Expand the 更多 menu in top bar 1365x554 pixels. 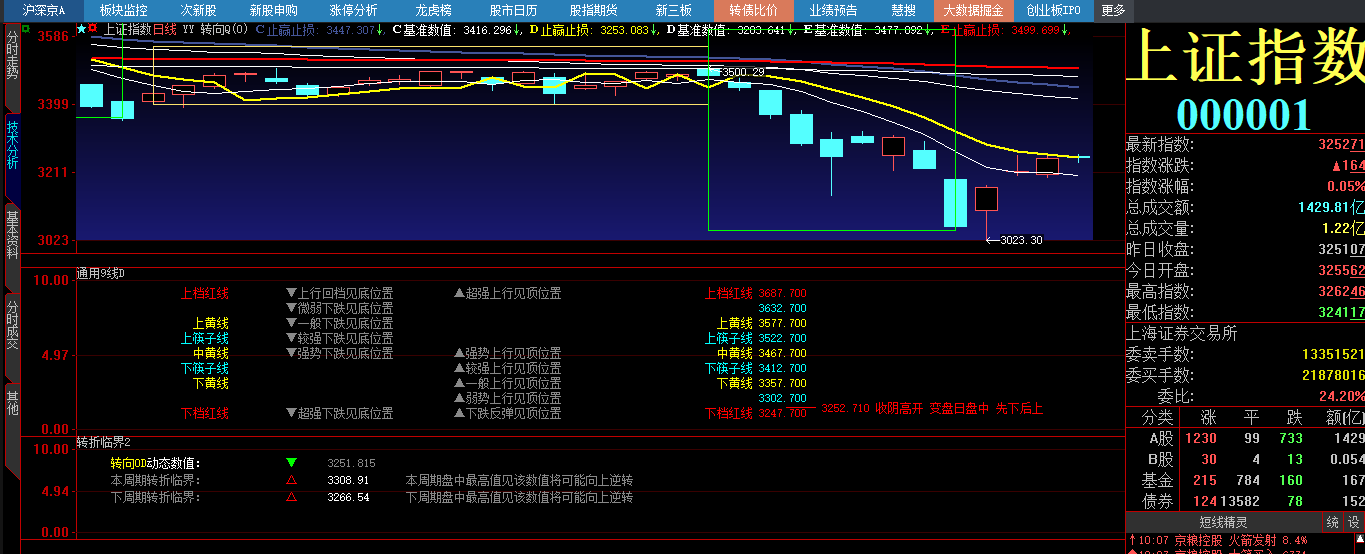(x=1113, y=10)
